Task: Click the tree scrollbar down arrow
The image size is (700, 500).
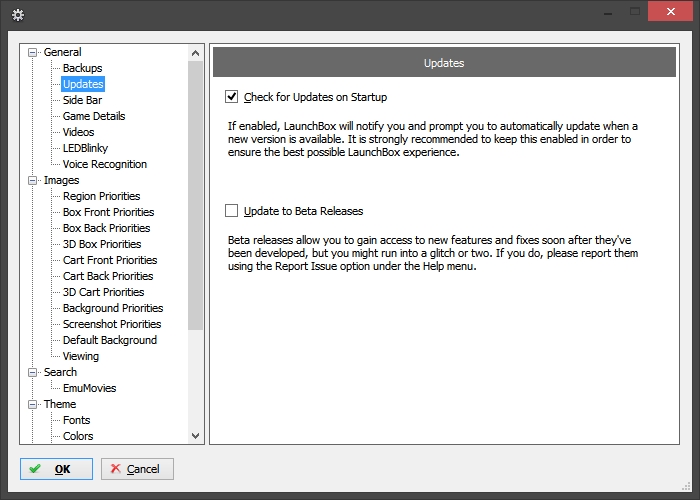Action: [195, 436]
